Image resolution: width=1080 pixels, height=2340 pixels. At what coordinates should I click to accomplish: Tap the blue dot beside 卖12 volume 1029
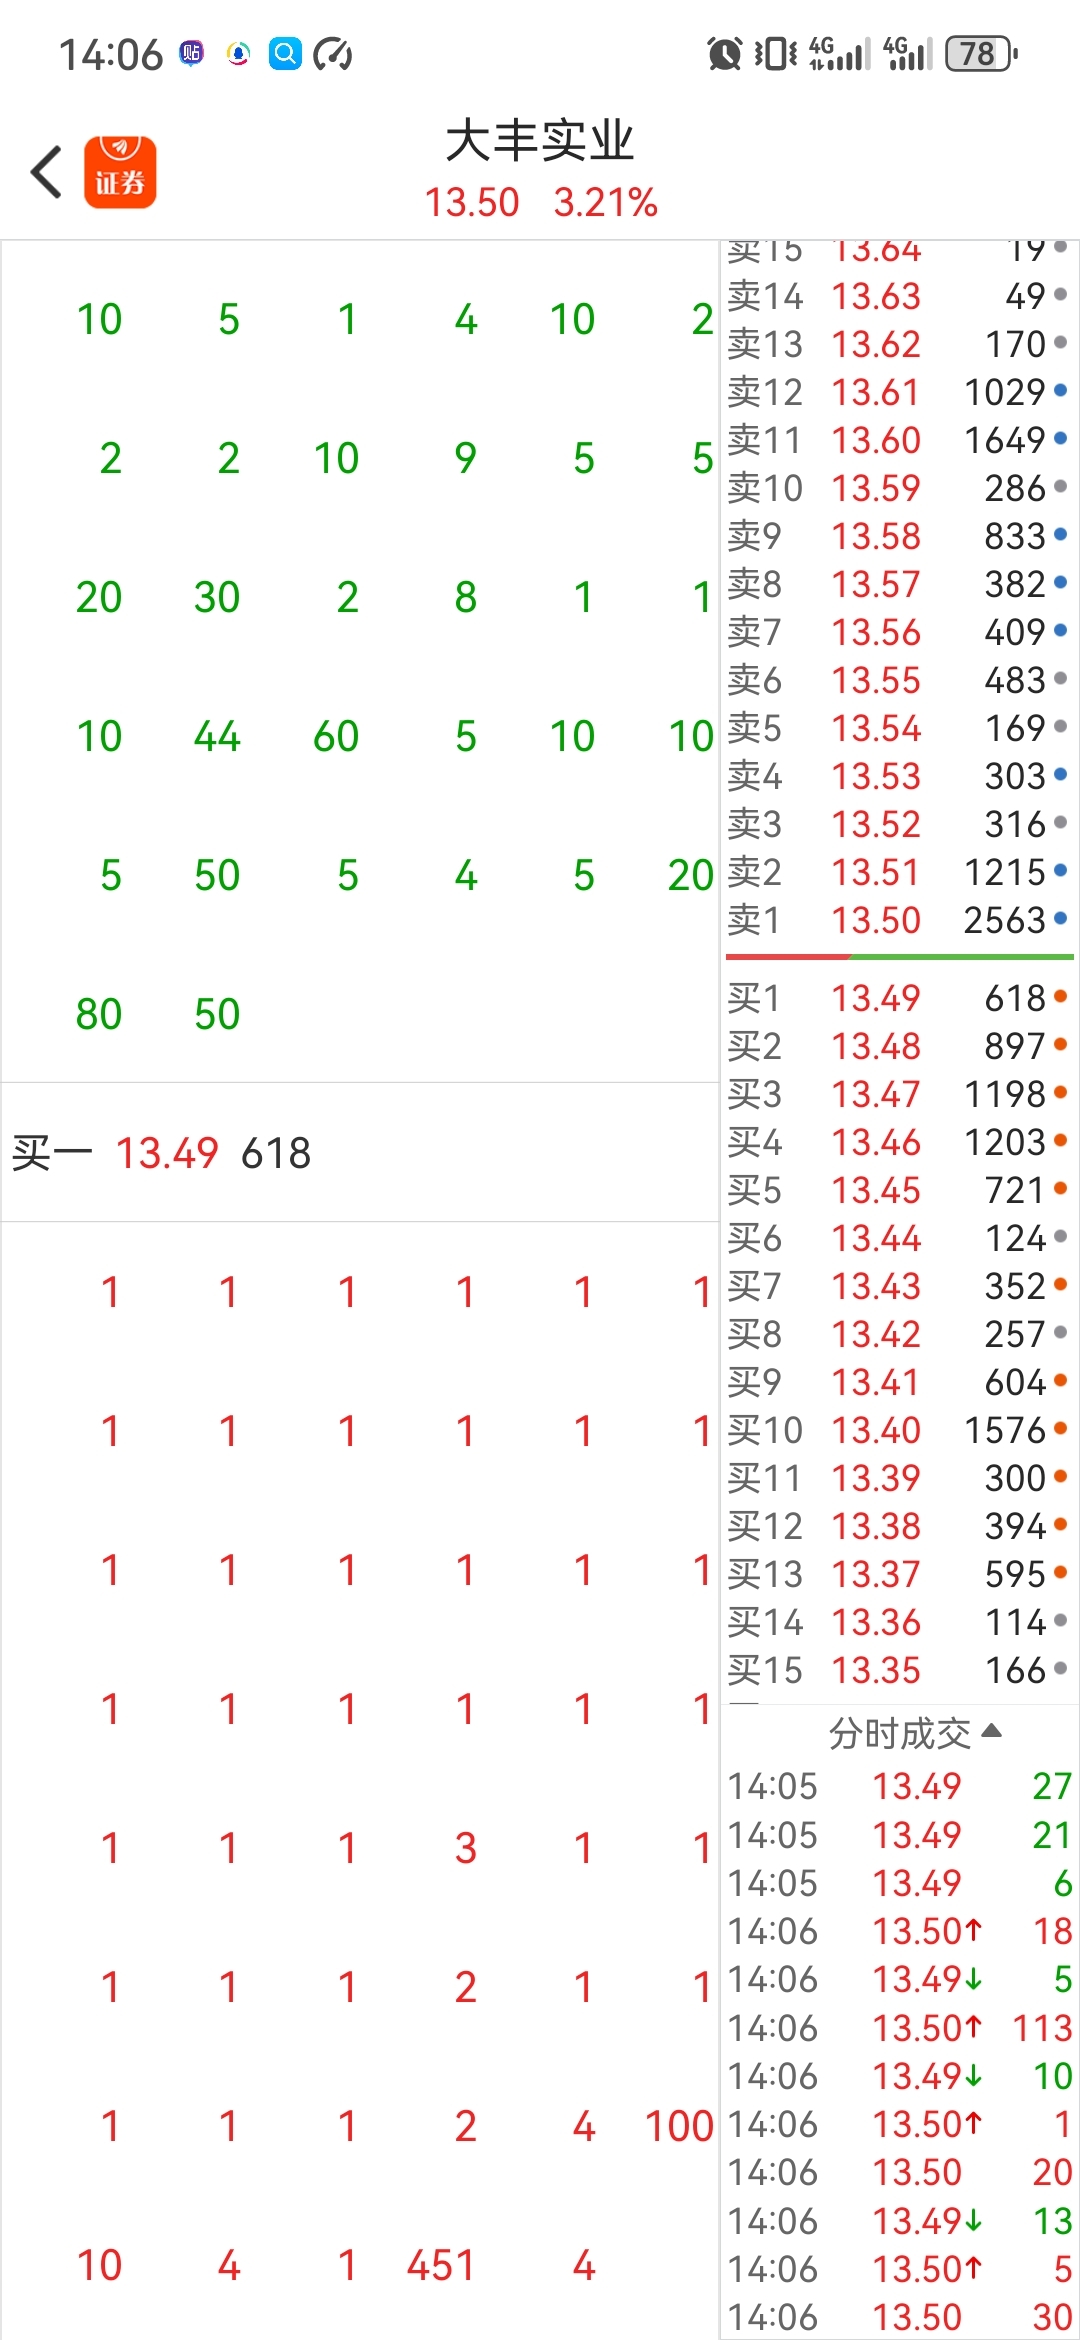pyautogui.click(x=1061, y=389)
